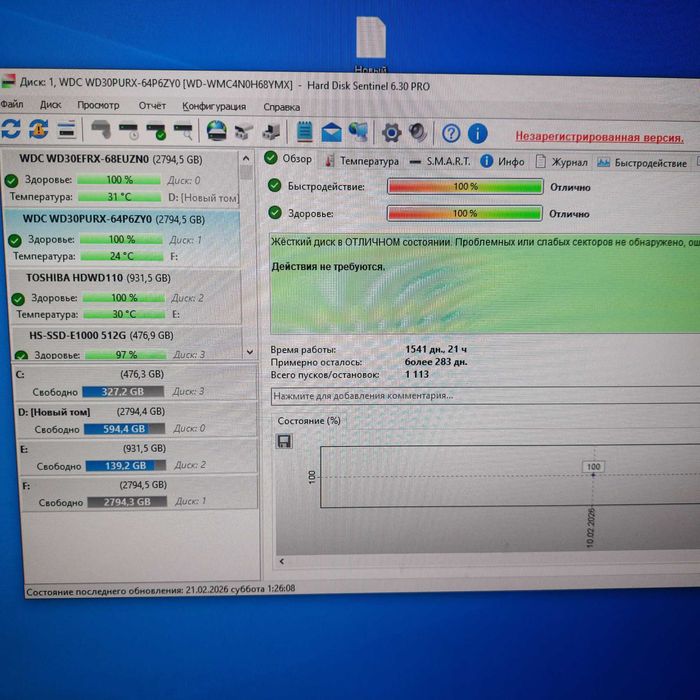Screen dimensions: 700x700
Task: Click the blue info circle icon
Action: [x=477, y=133]
